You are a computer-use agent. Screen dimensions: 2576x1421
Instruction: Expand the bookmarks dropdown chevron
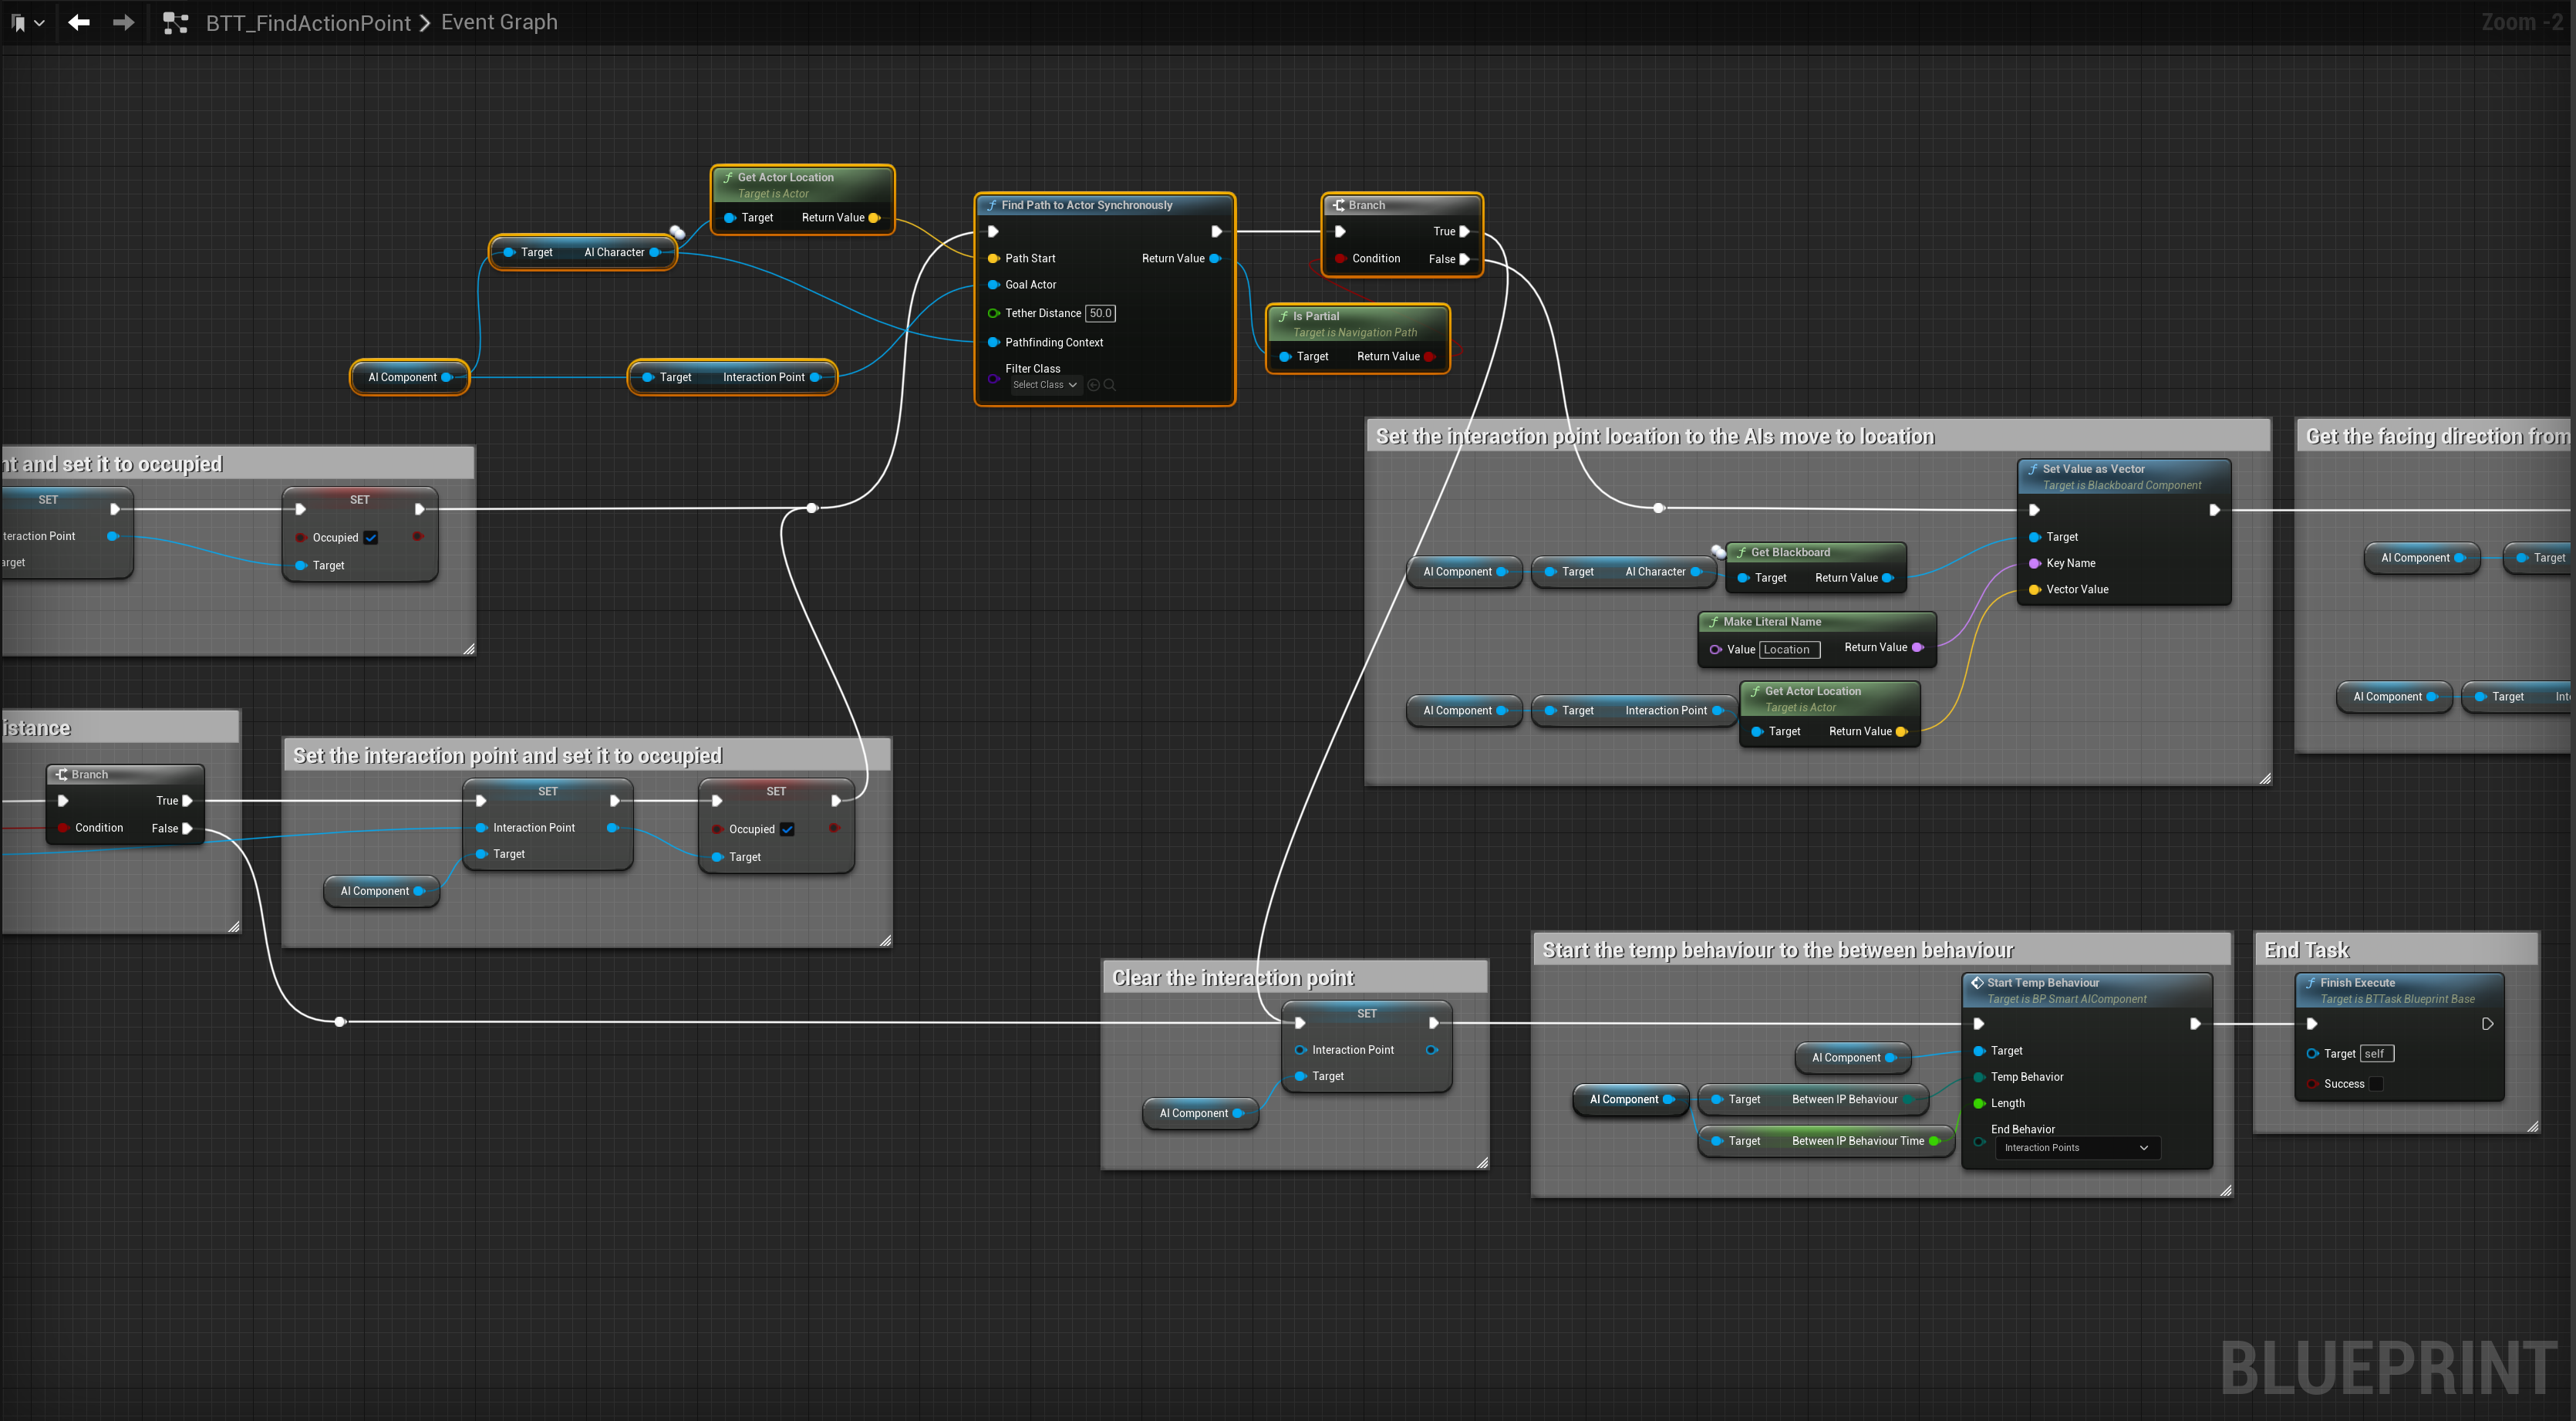39,23
